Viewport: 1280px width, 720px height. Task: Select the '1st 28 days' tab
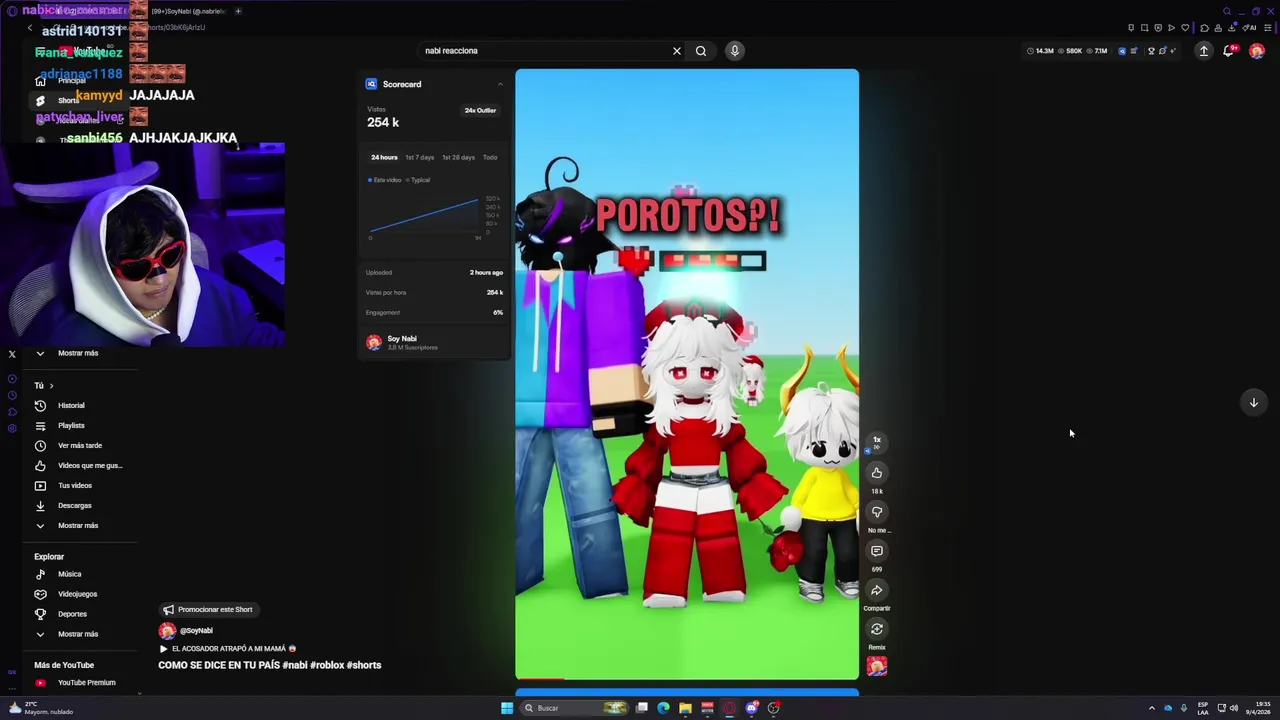(458, 157)
